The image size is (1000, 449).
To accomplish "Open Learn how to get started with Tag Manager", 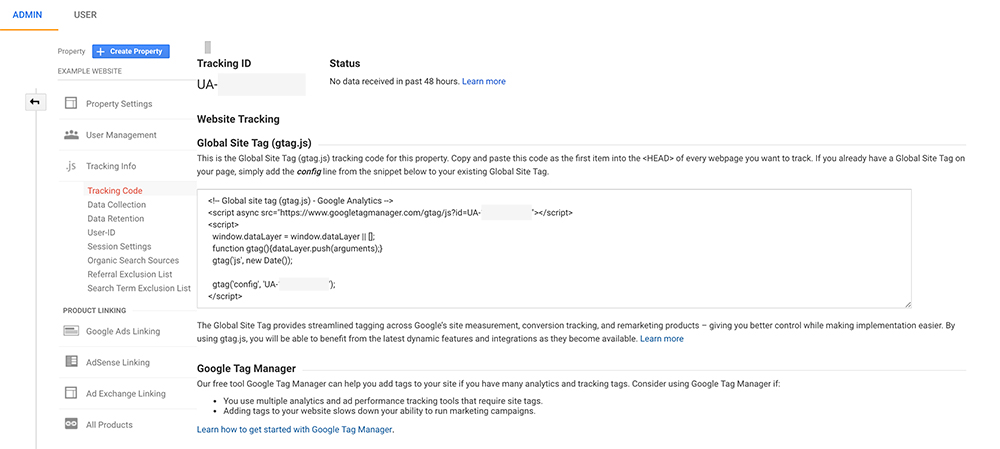I will click(295, 430).
